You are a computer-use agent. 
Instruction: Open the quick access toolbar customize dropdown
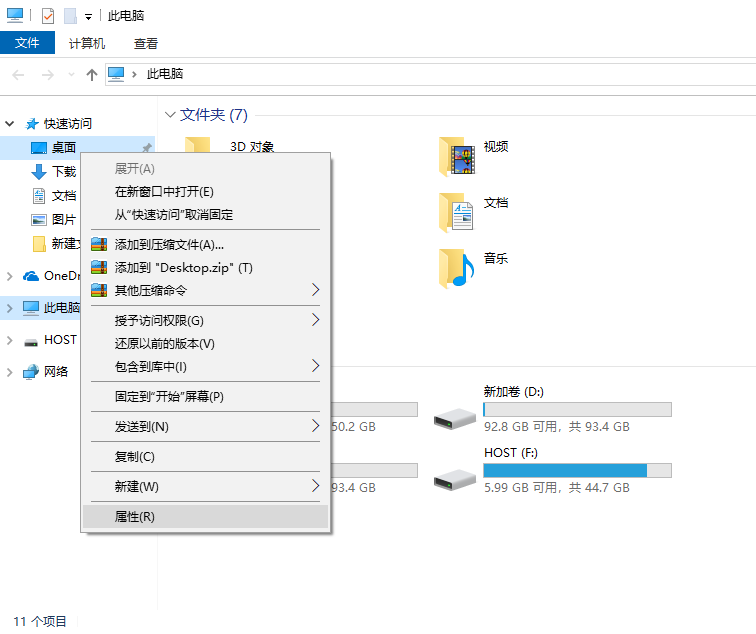point(88,17)
